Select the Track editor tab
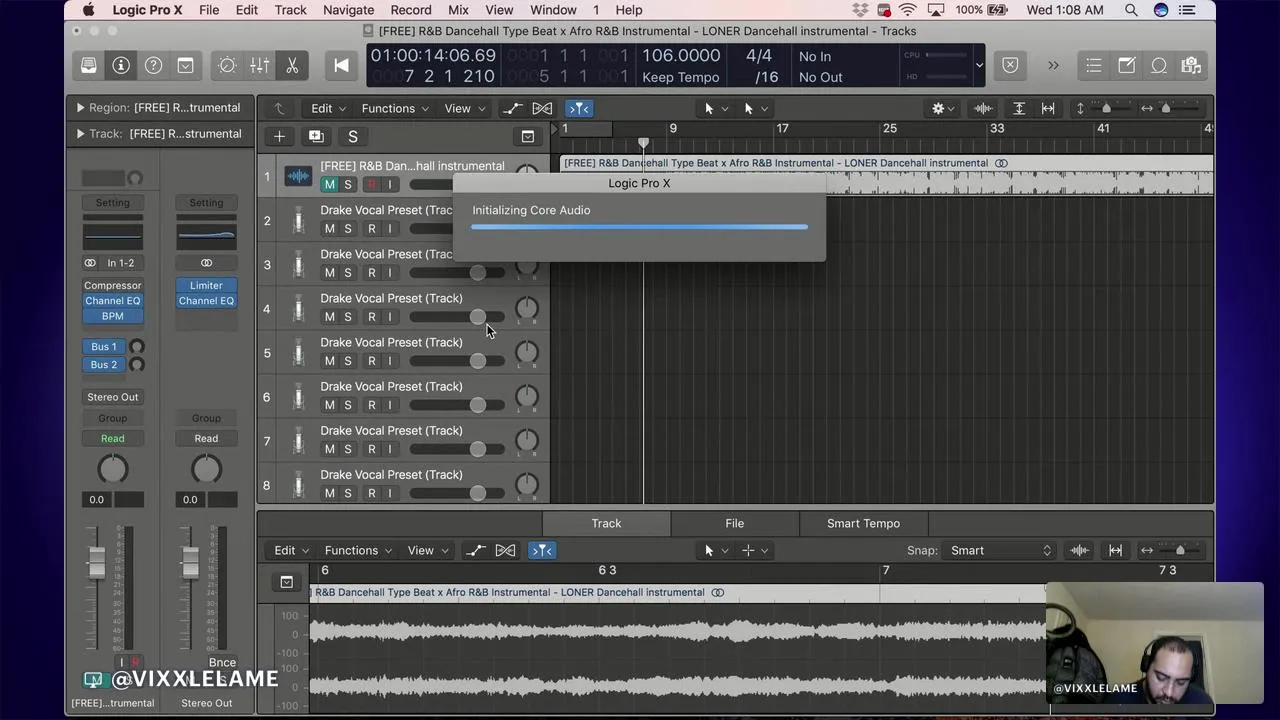This screenshot has width=1280, height=720. pos(606,523)
